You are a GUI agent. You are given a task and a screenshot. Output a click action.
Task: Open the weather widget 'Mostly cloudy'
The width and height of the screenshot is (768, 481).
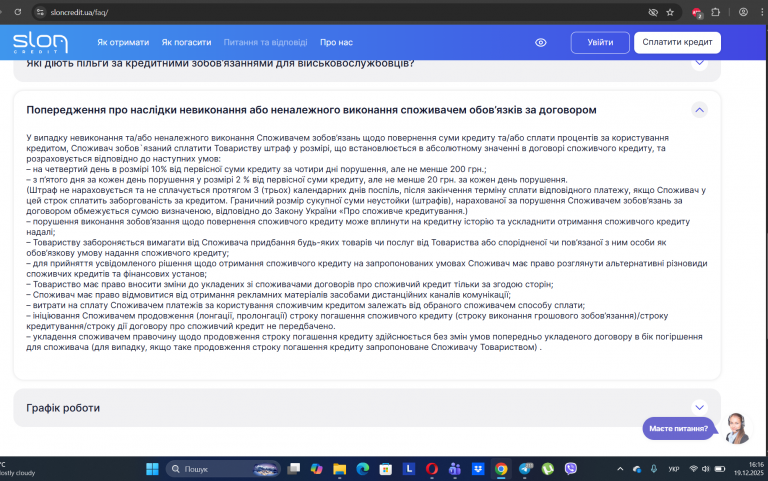pos(18,469)
